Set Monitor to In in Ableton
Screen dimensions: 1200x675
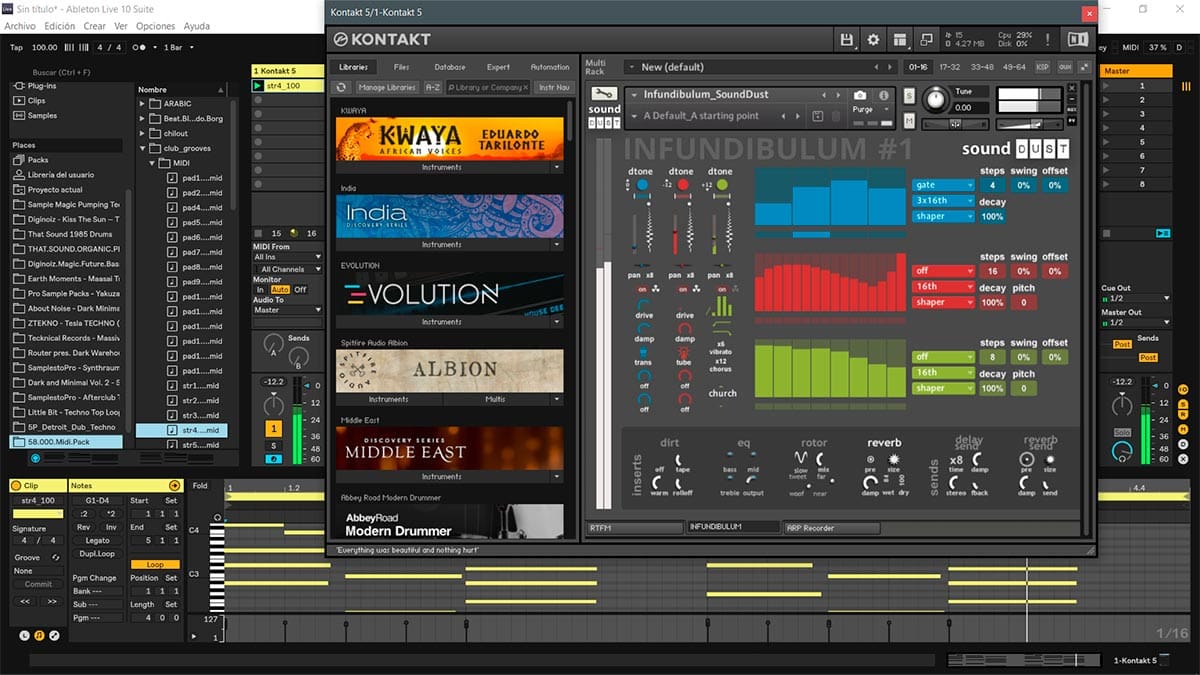pyautogui.click(x=260, y=290)
